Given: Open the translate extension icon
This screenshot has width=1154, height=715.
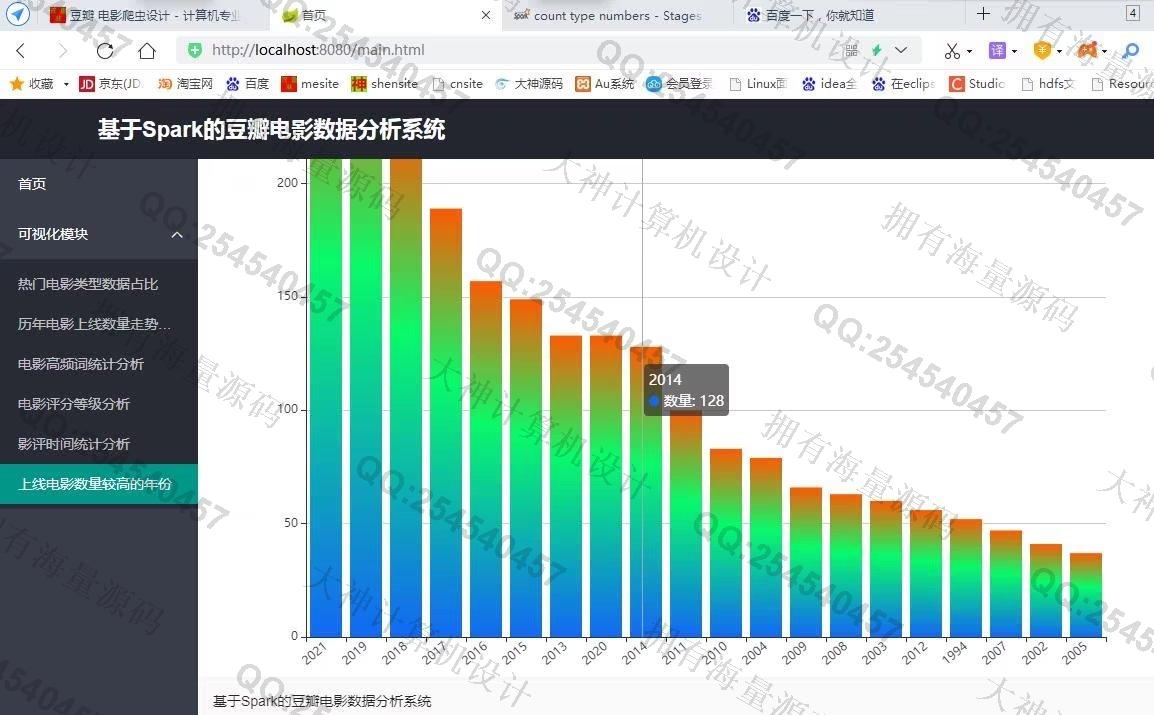Looking at the screenshot, I should tap(997, 50).
